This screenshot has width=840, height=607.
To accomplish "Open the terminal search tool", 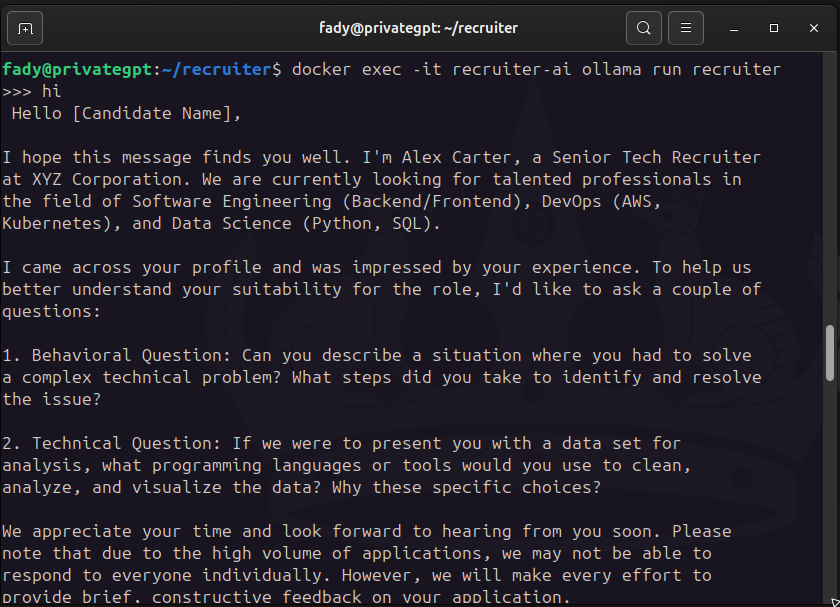I will 643,28.
